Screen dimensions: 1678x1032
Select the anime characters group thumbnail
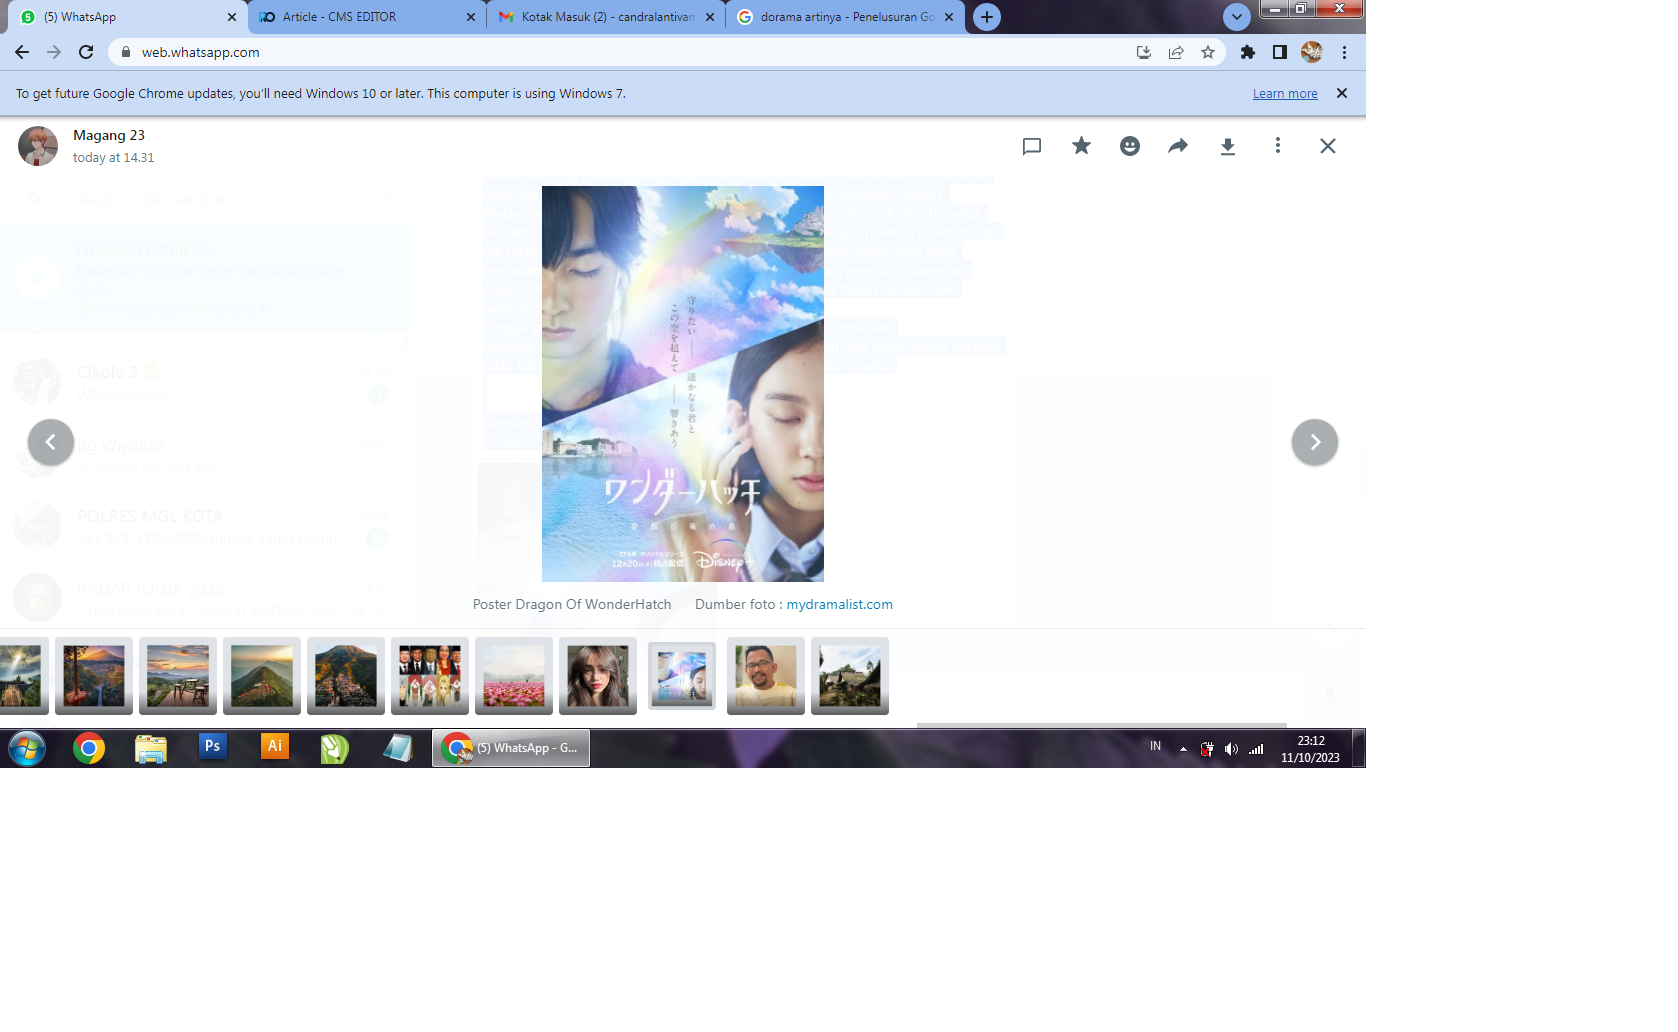click(430, 676)
